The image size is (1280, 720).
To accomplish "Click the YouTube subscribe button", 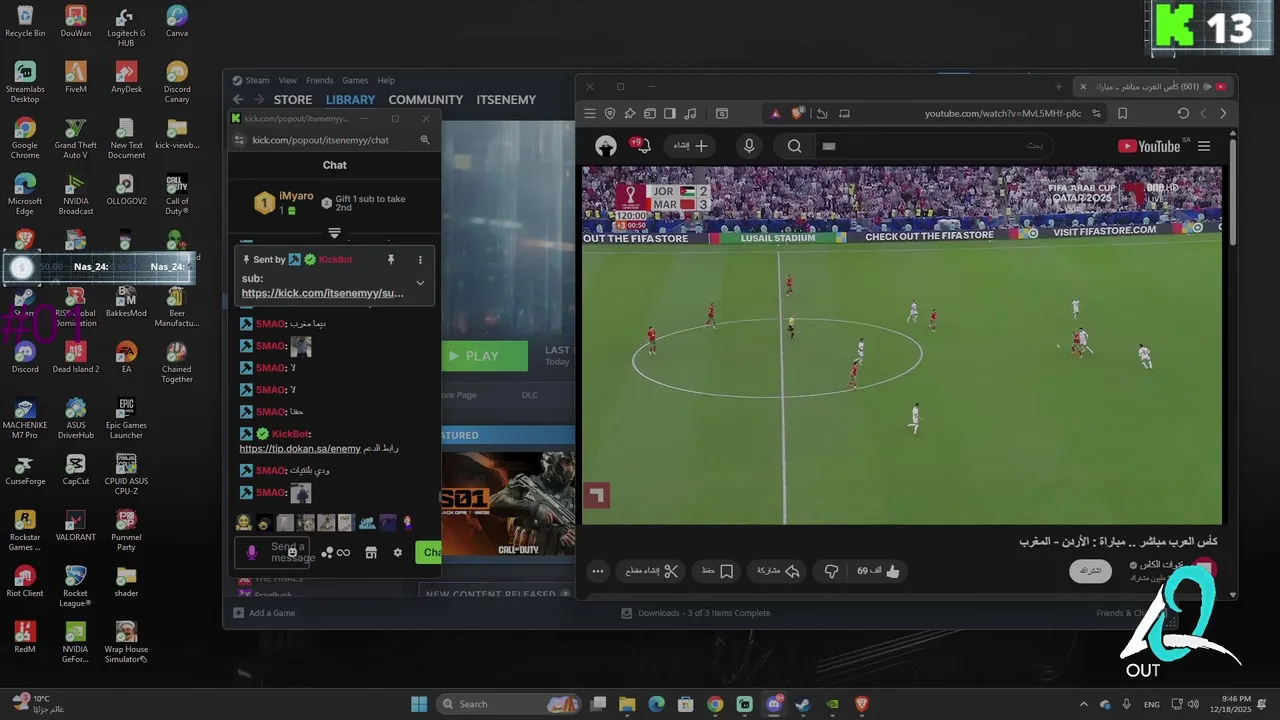I will pyautogui.click(x=1091, y=571).
